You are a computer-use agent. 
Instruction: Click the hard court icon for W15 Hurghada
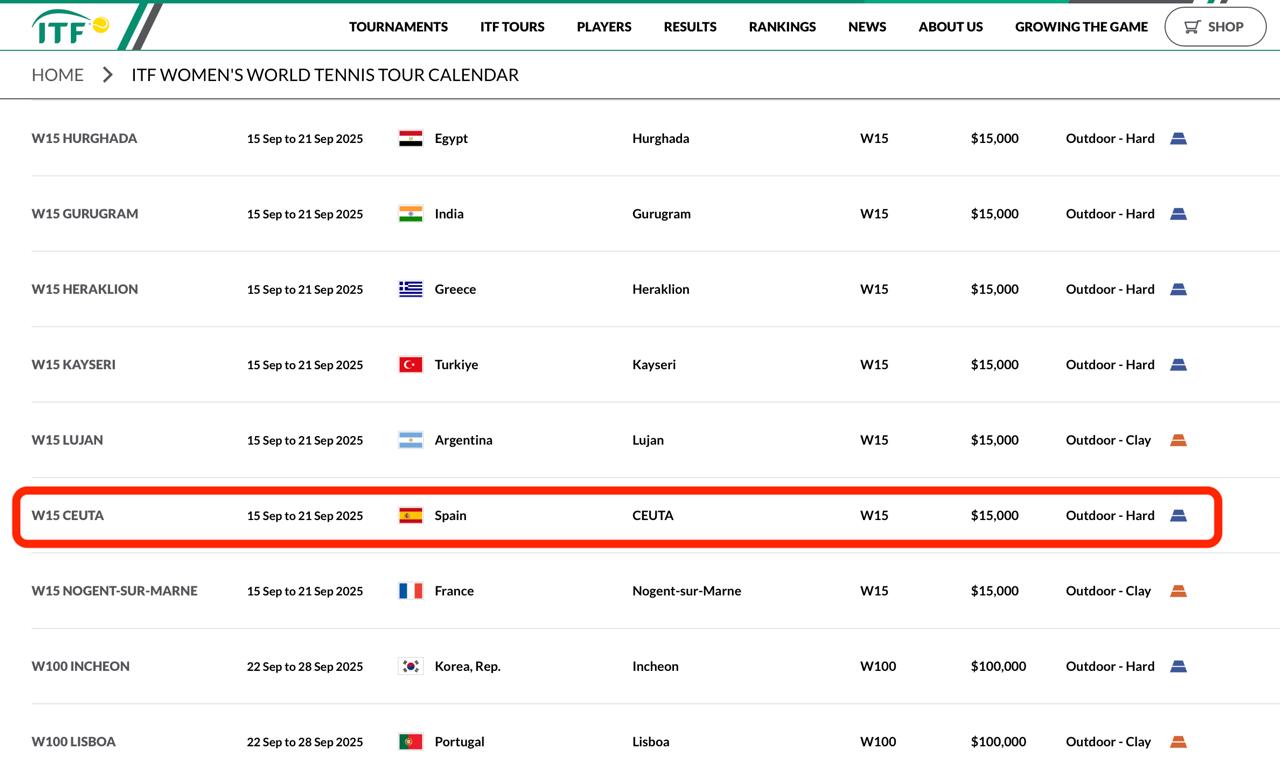1178,139
